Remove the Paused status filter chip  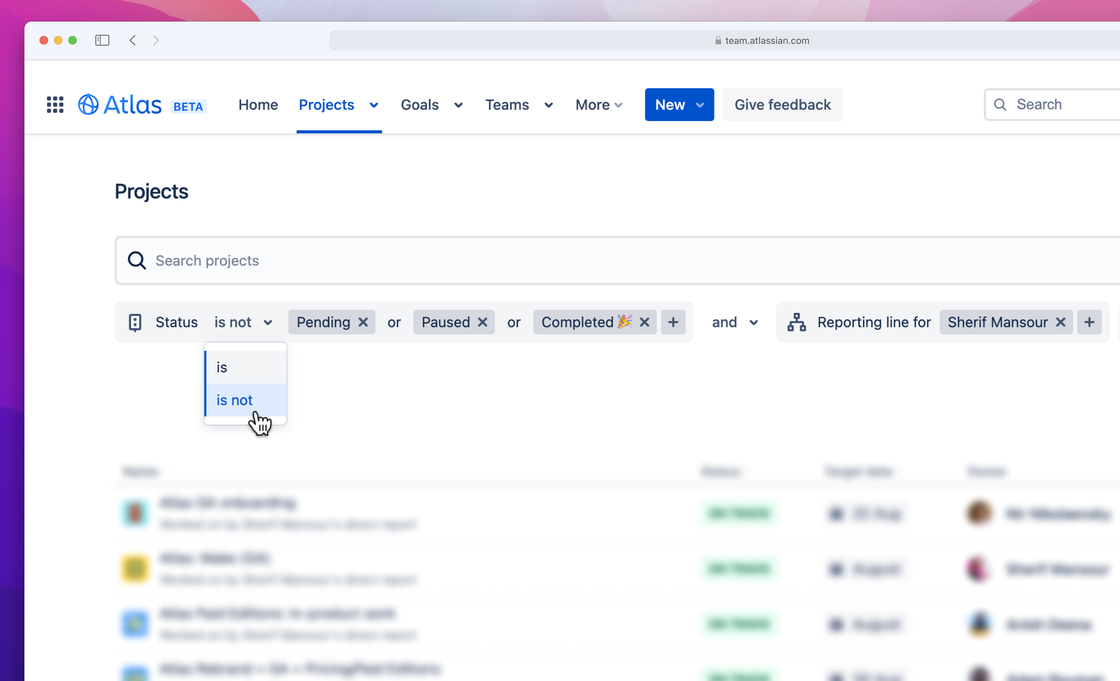(481, 322)
